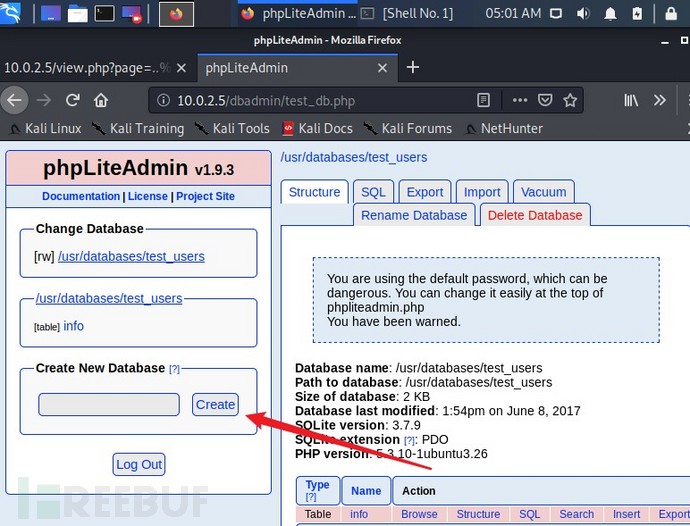Click the battery power indicator icon
This screenshot has height=526, width=690.
[x=637, y=14]
